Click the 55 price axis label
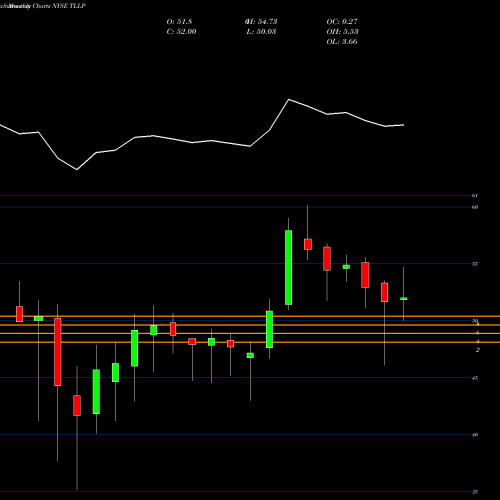Viewport: 500px width, 500px height. point(475,264)
